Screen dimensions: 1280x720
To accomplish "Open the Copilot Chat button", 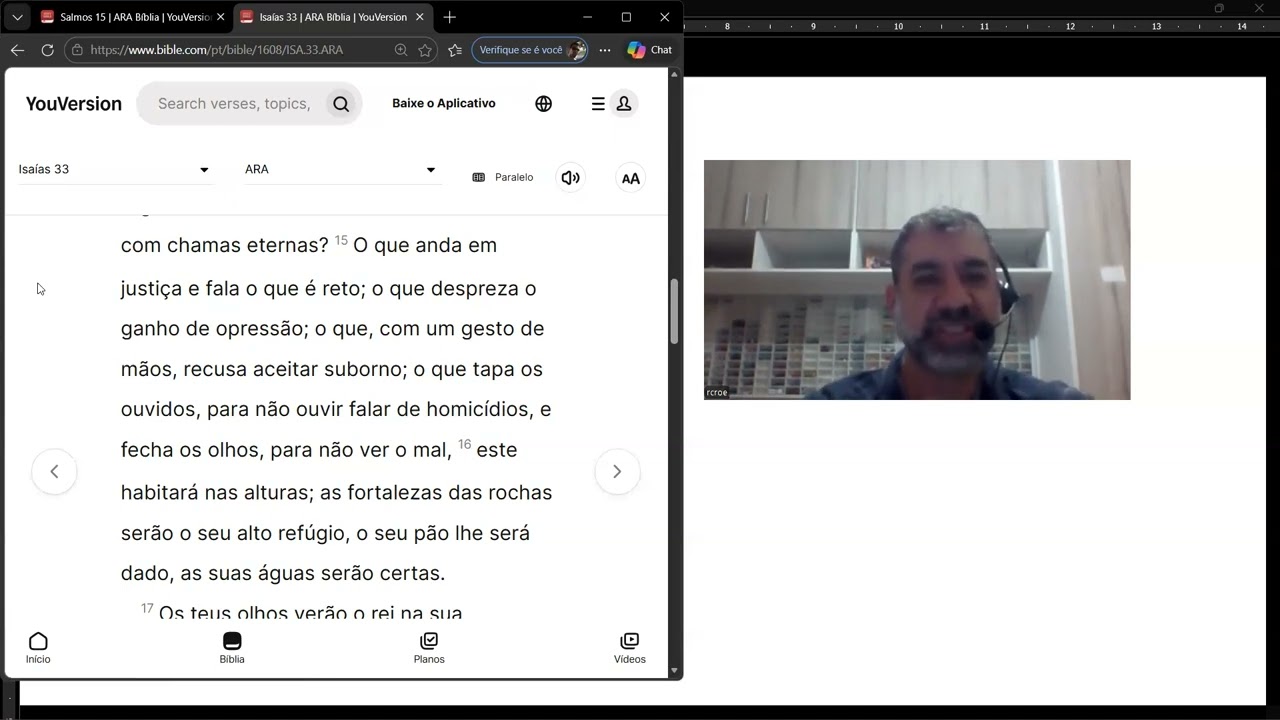I will pos(650,50).
